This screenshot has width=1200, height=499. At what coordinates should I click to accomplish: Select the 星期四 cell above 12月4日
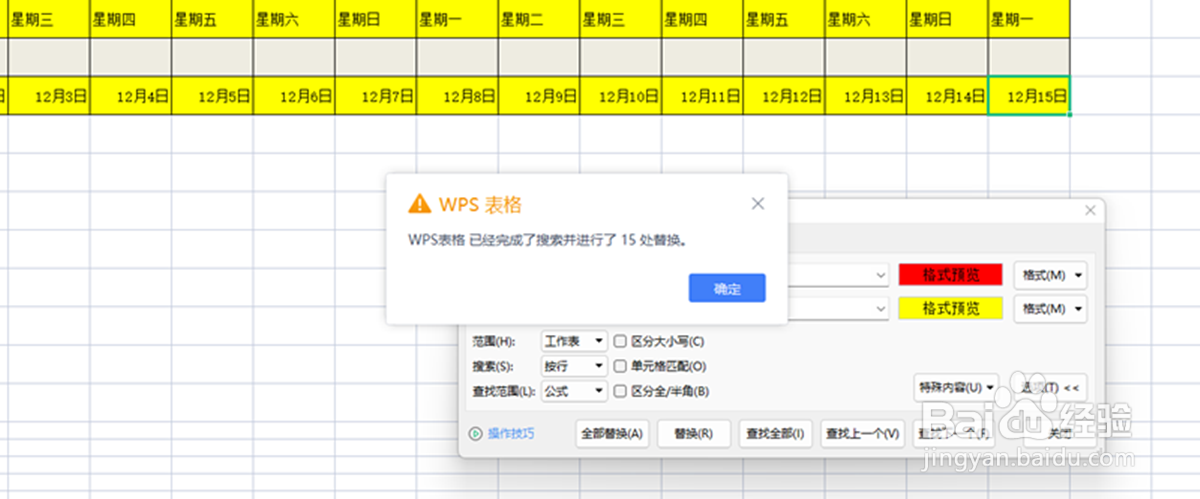coord(130,18)
